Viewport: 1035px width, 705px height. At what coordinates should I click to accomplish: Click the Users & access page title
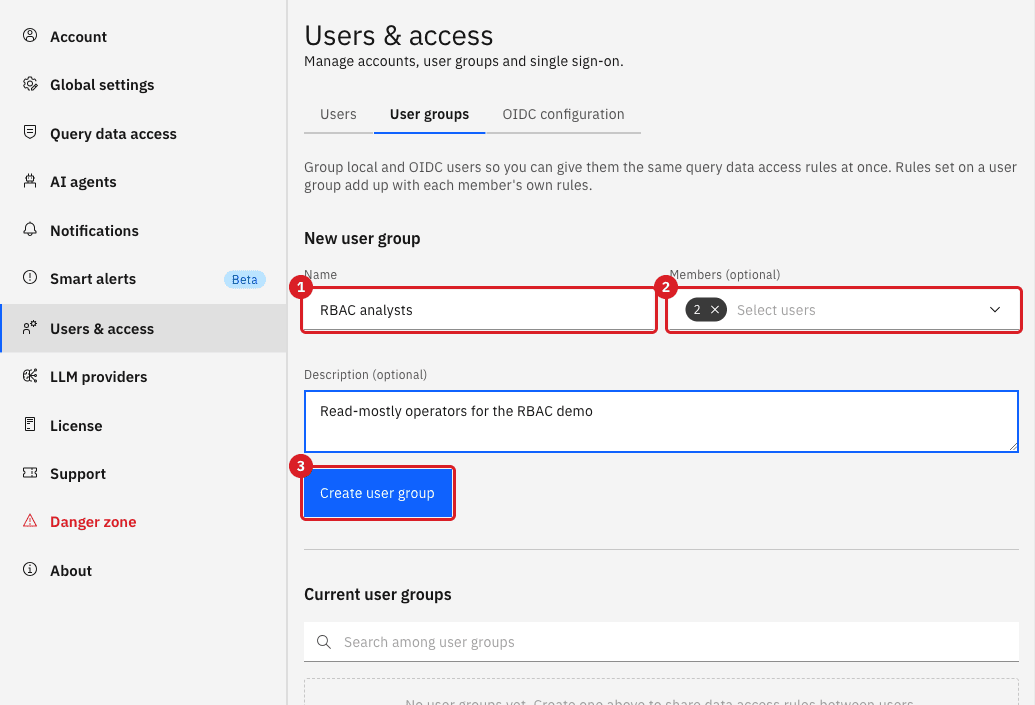click(399, 36)
